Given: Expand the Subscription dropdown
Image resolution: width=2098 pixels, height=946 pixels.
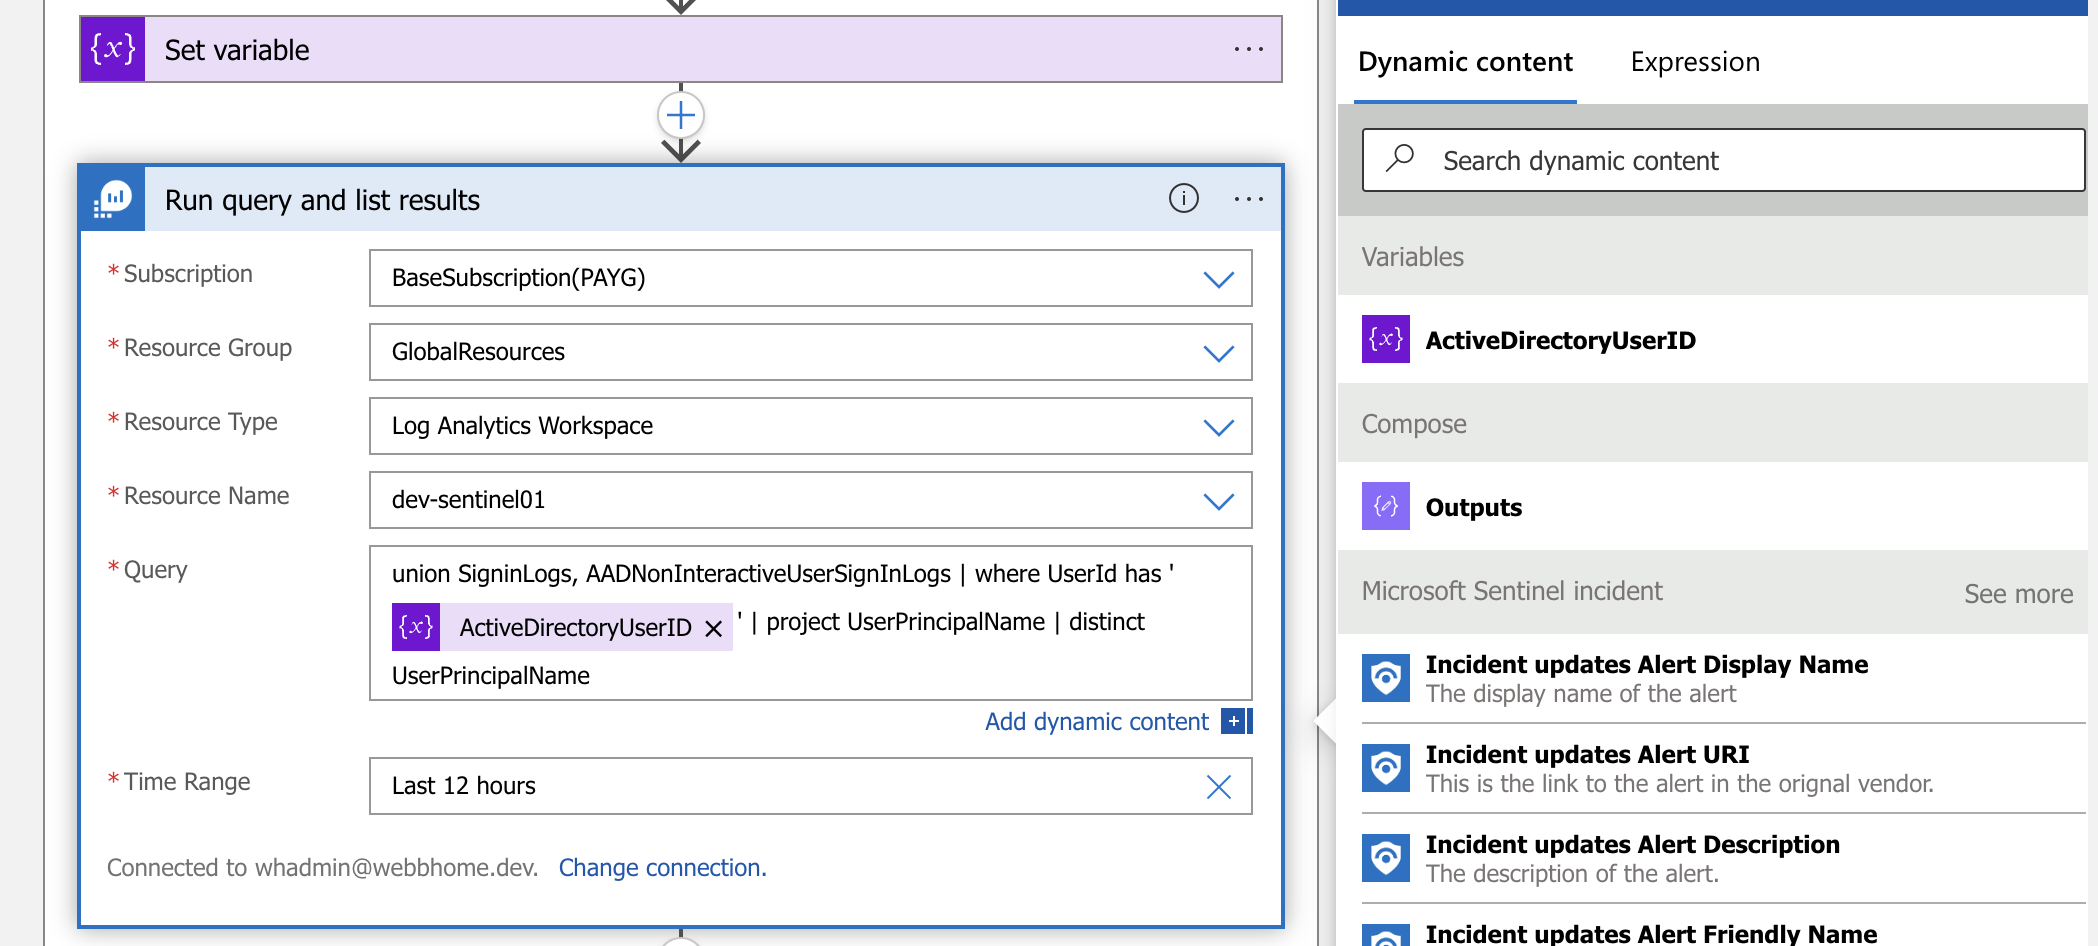Looking at the screenshot, I should (1218, 279).
